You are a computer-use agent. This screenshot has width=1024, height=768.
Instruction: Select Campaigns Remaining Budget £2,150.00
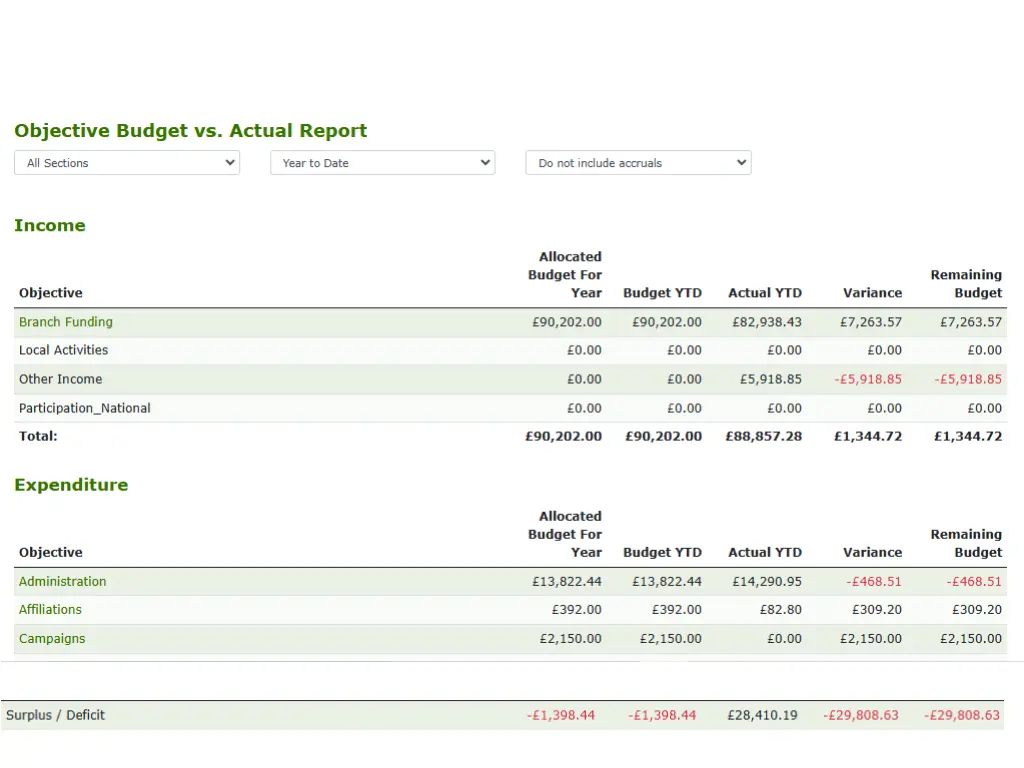[971, 639]
